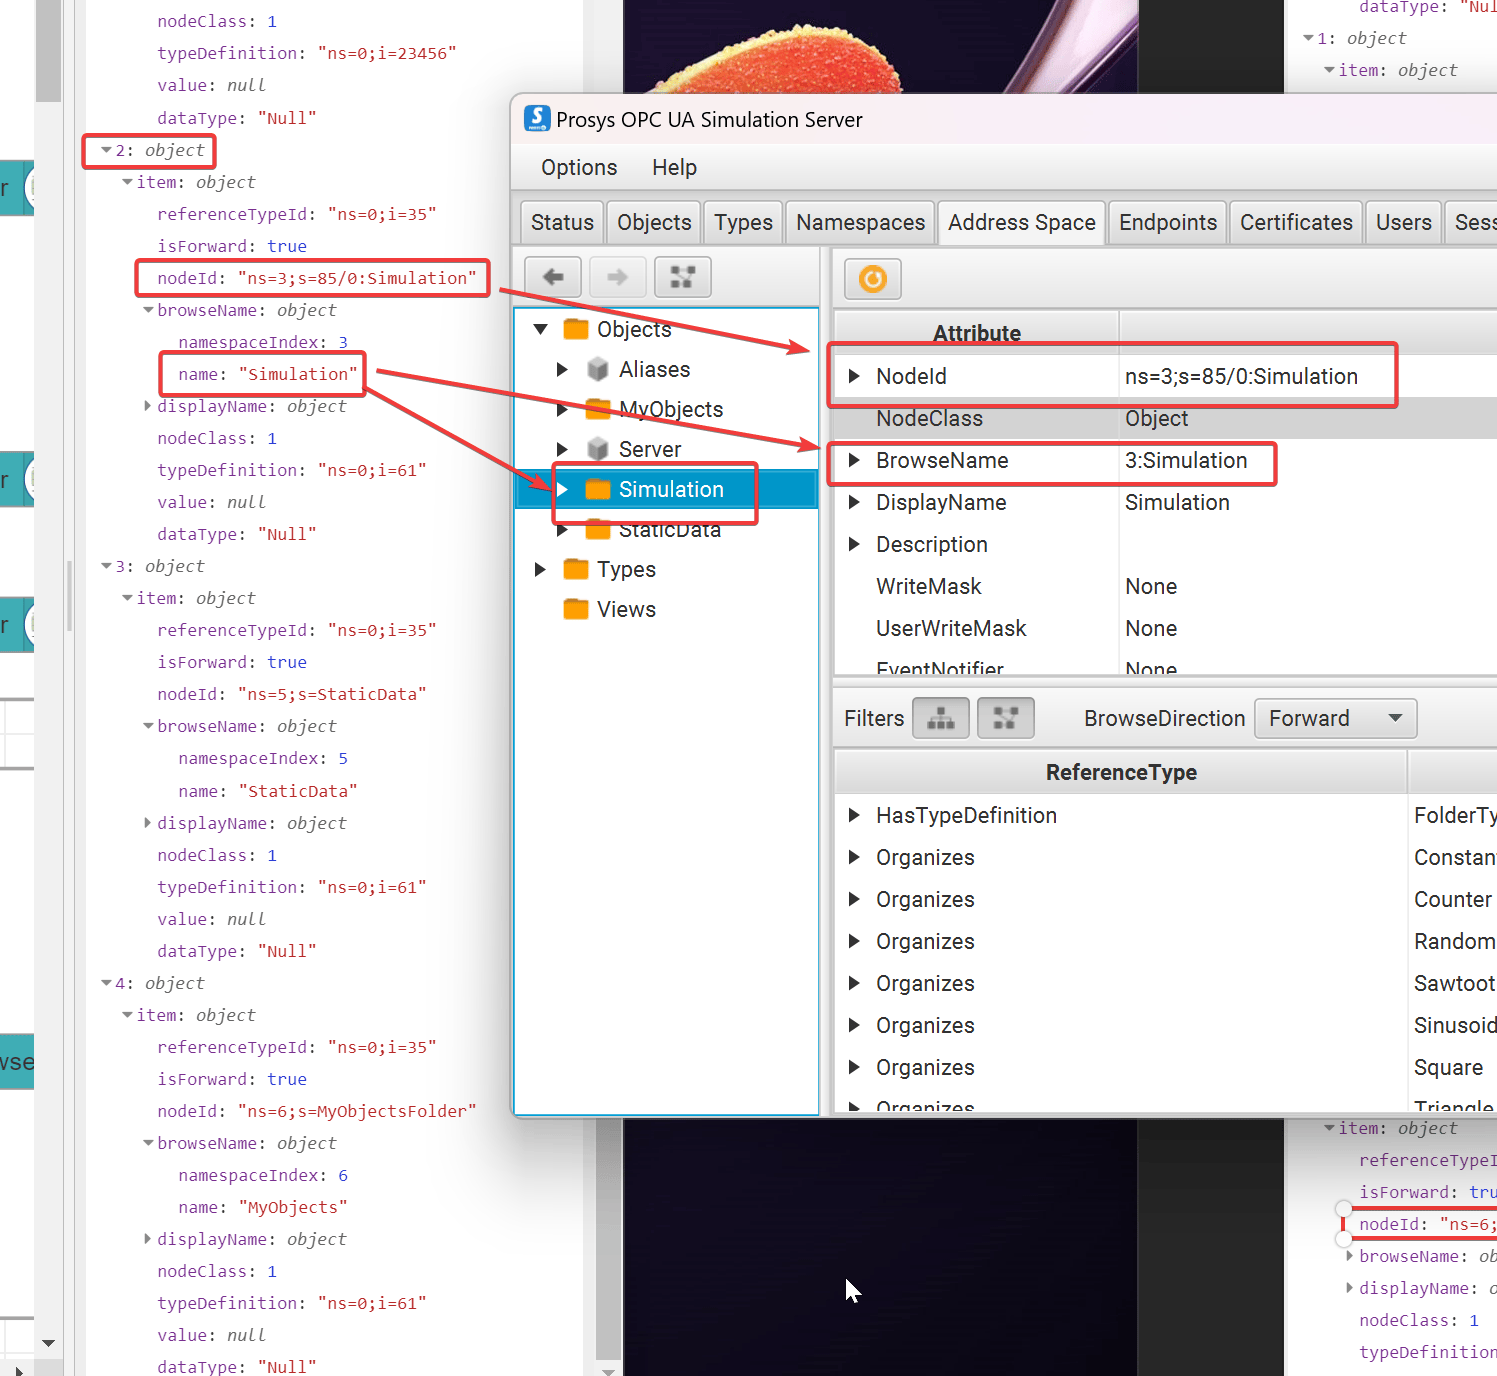Click the MyObjects folder icon

(597, 409)
